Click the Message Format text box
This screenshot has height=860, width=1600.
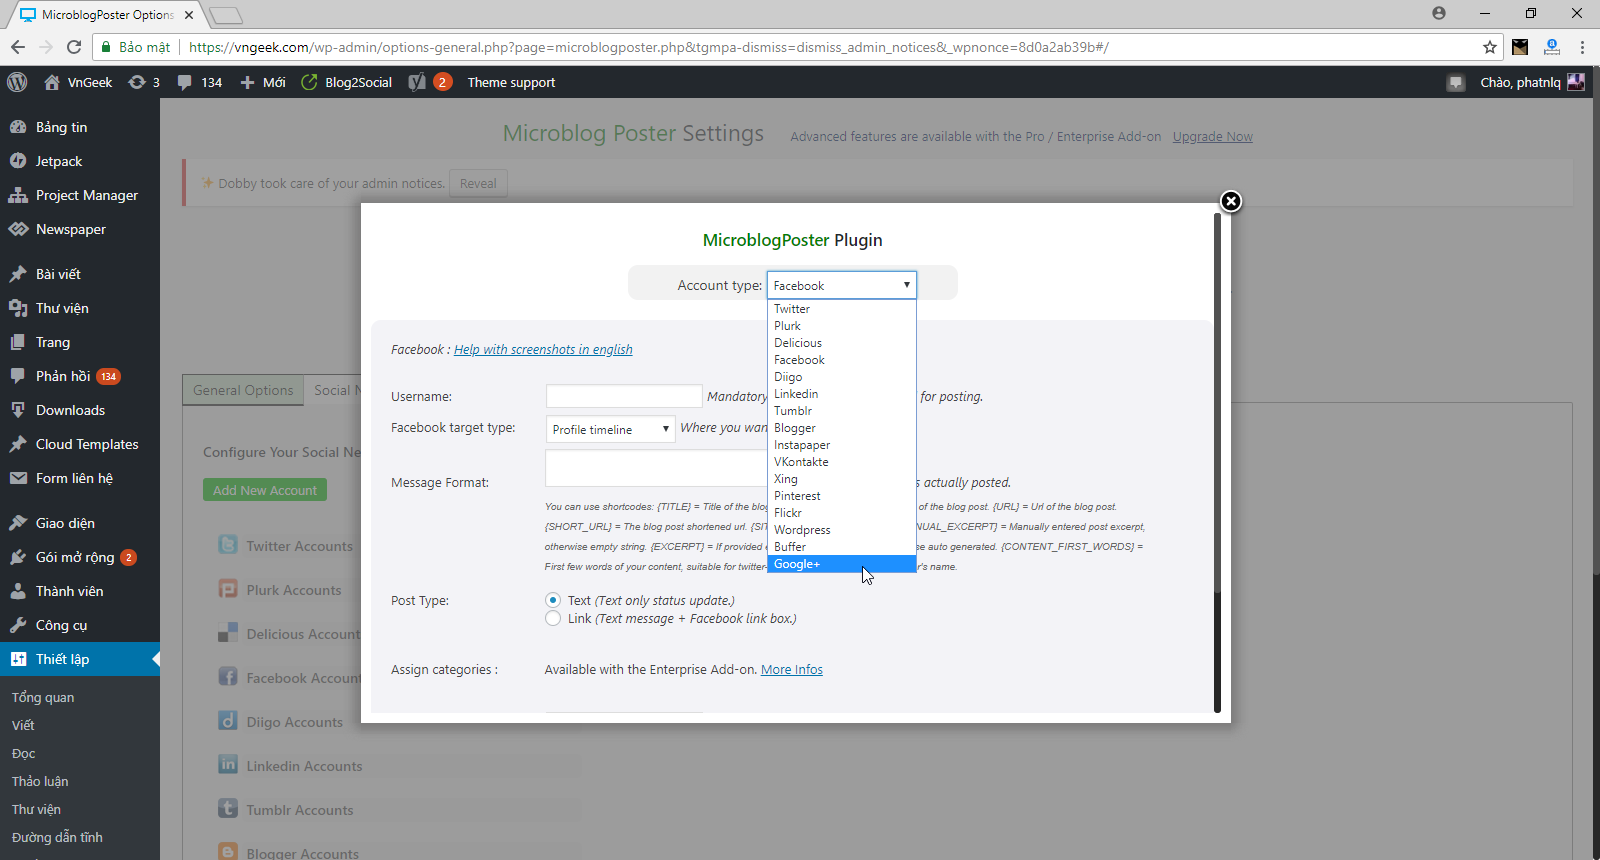656,468
